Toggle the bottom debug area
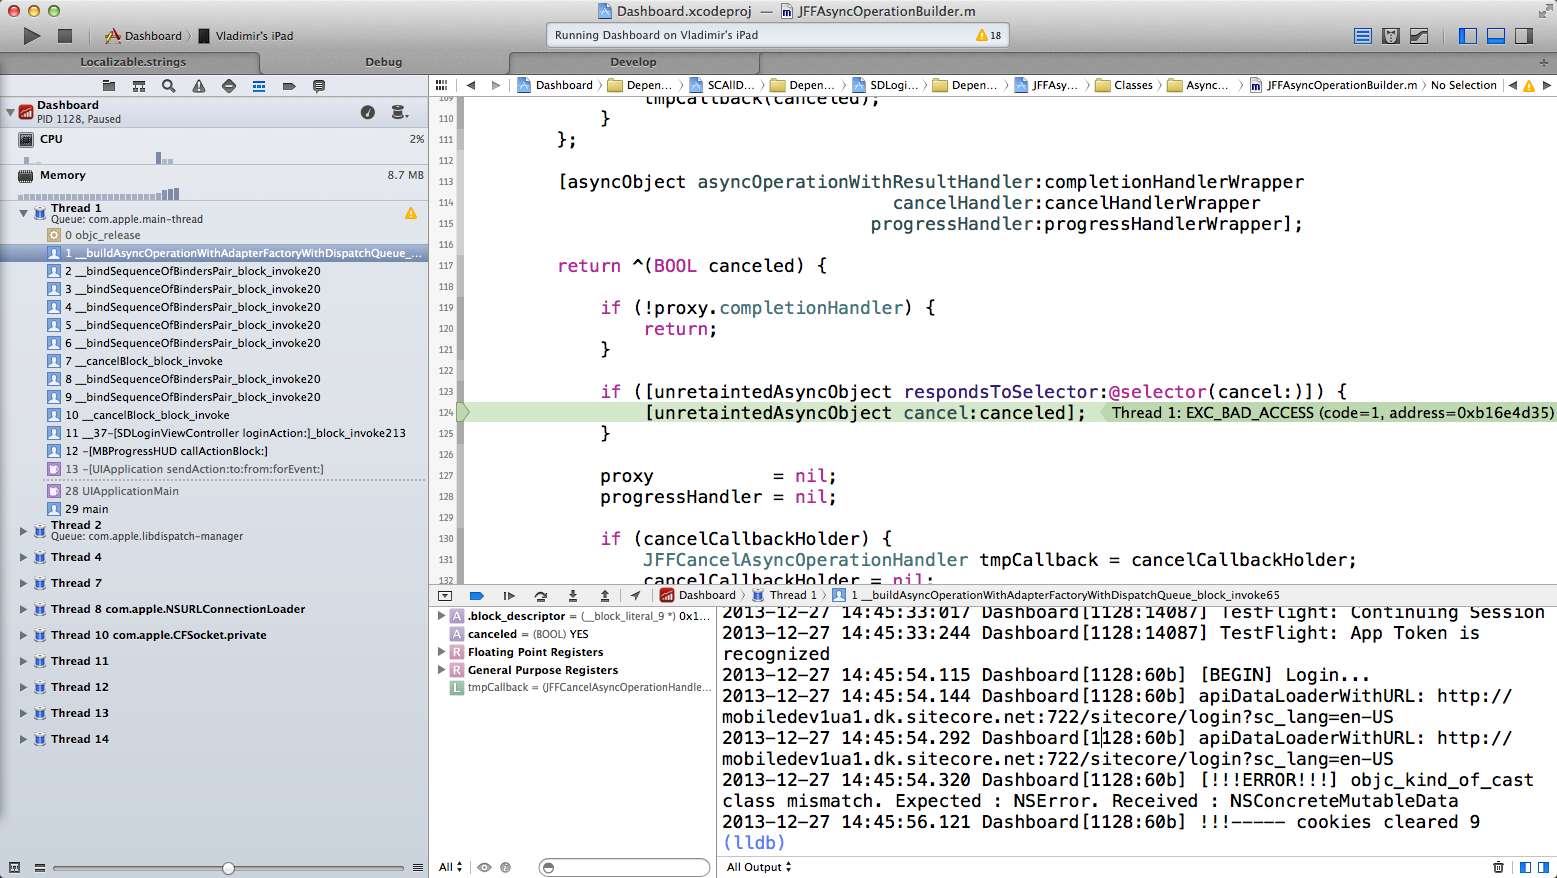This screenshot has height=878, width=1557. click(x=1496, y=36)
